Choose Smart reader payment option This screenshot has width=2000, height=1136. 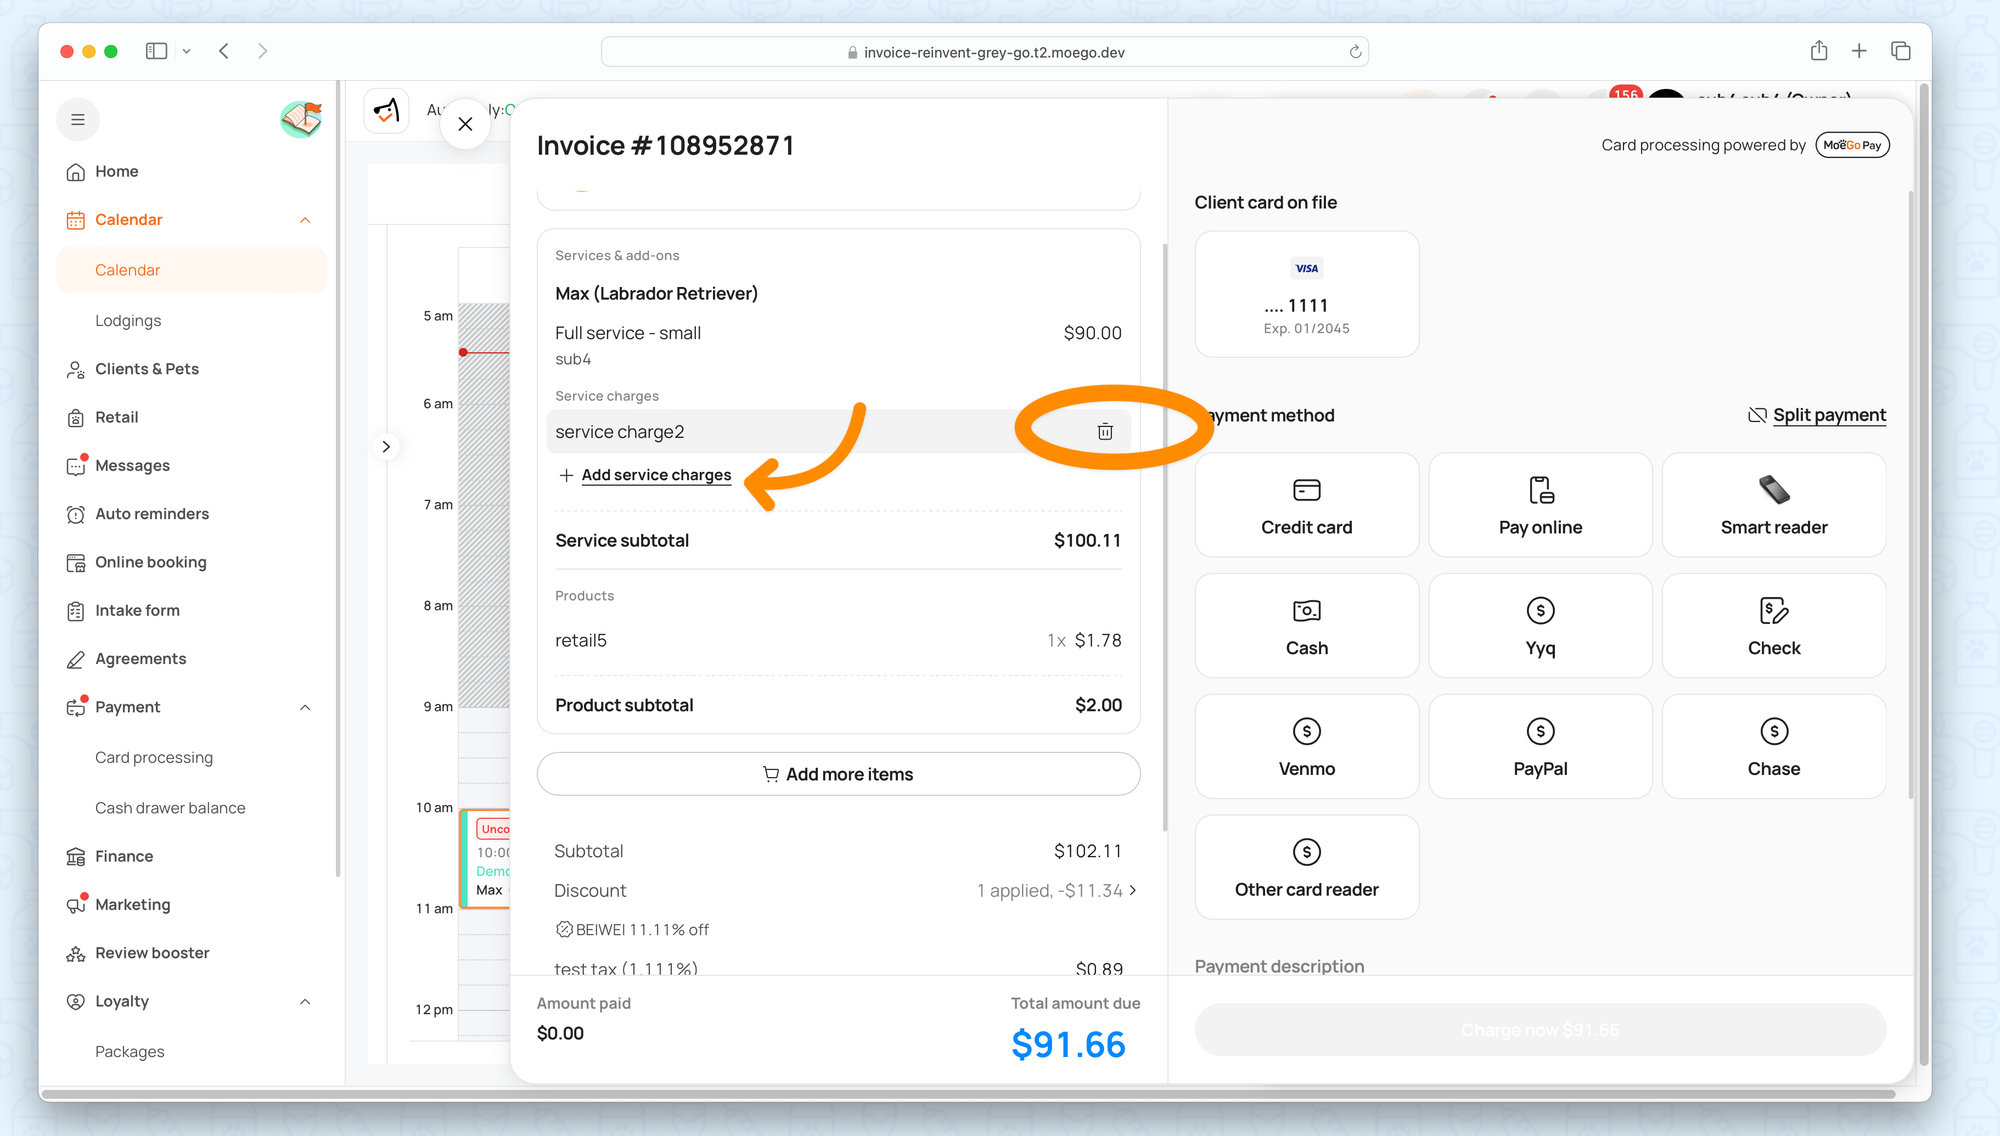point(1773,505)
